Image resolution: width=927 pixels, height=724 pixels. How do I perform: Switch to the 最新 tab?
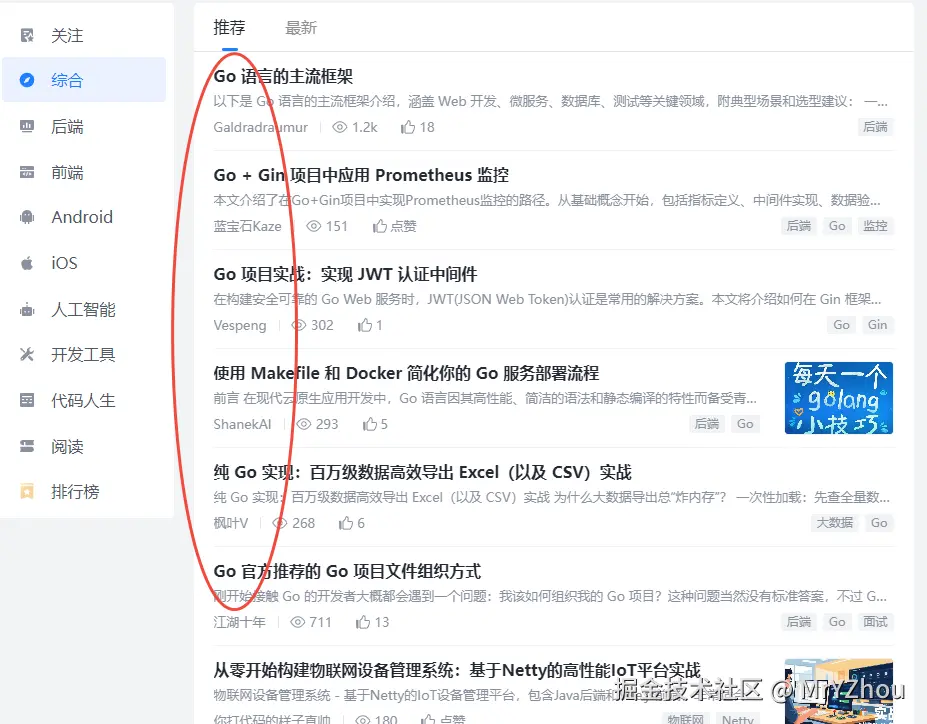pos(301,28)
